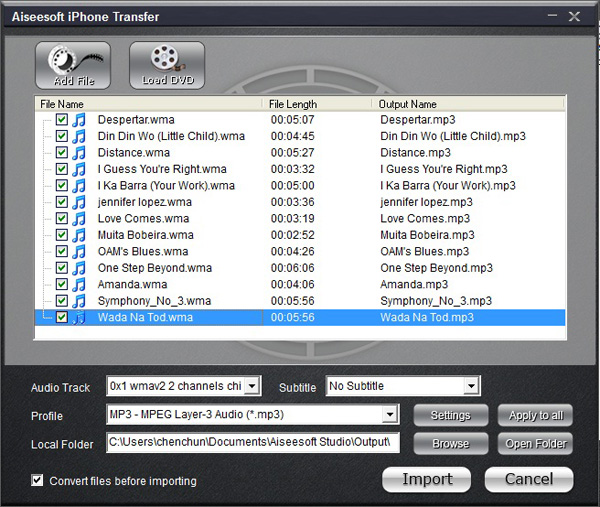Uncheck I Guess You're Right.wma checkbox

pos(62,169)
